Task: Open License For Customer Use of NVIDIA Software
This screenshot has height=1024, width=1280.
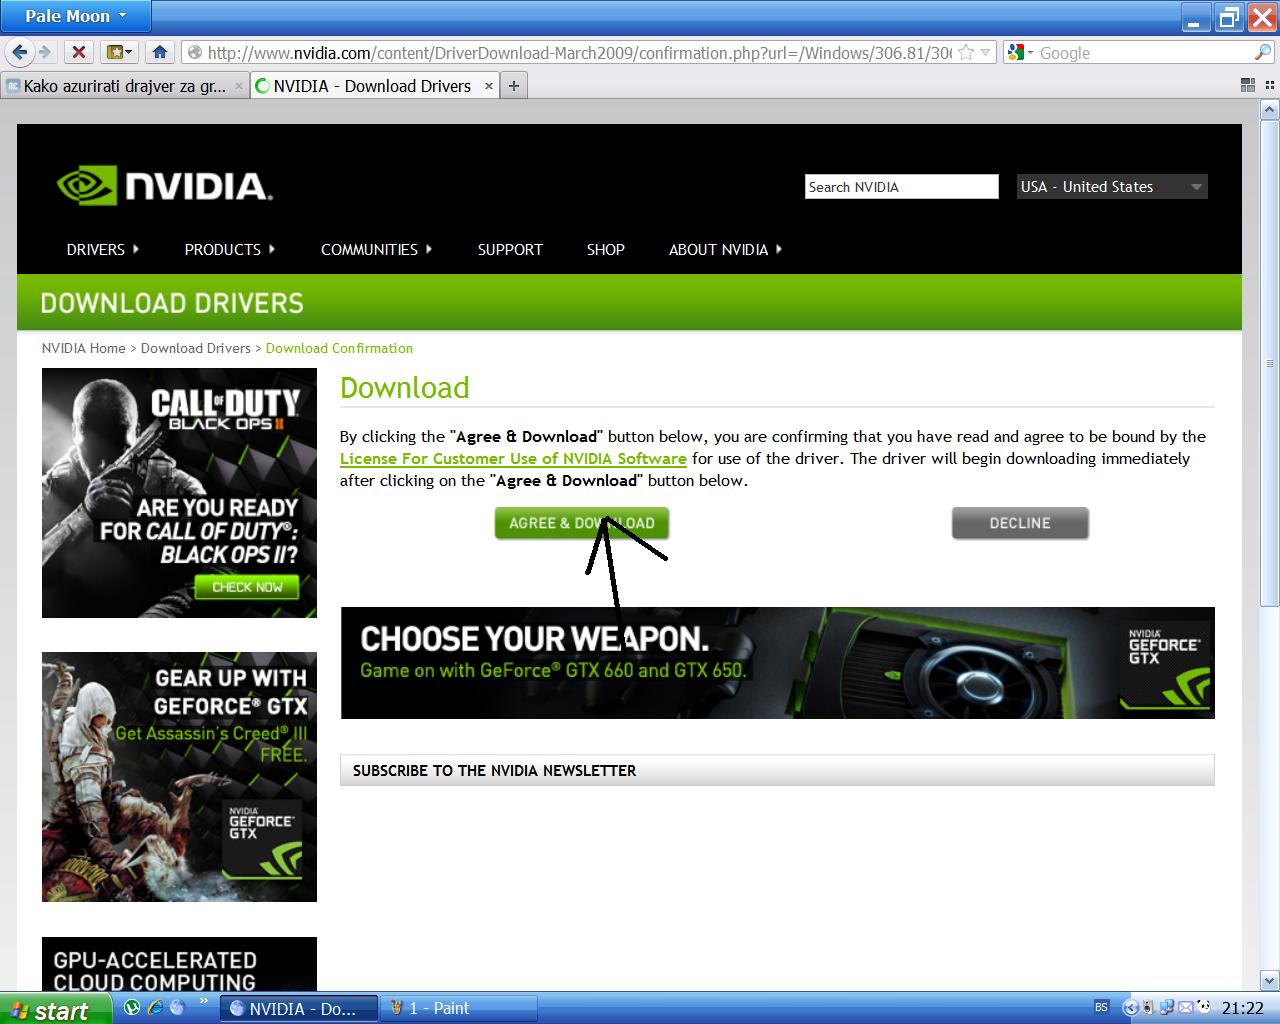Action: point(513,459)
